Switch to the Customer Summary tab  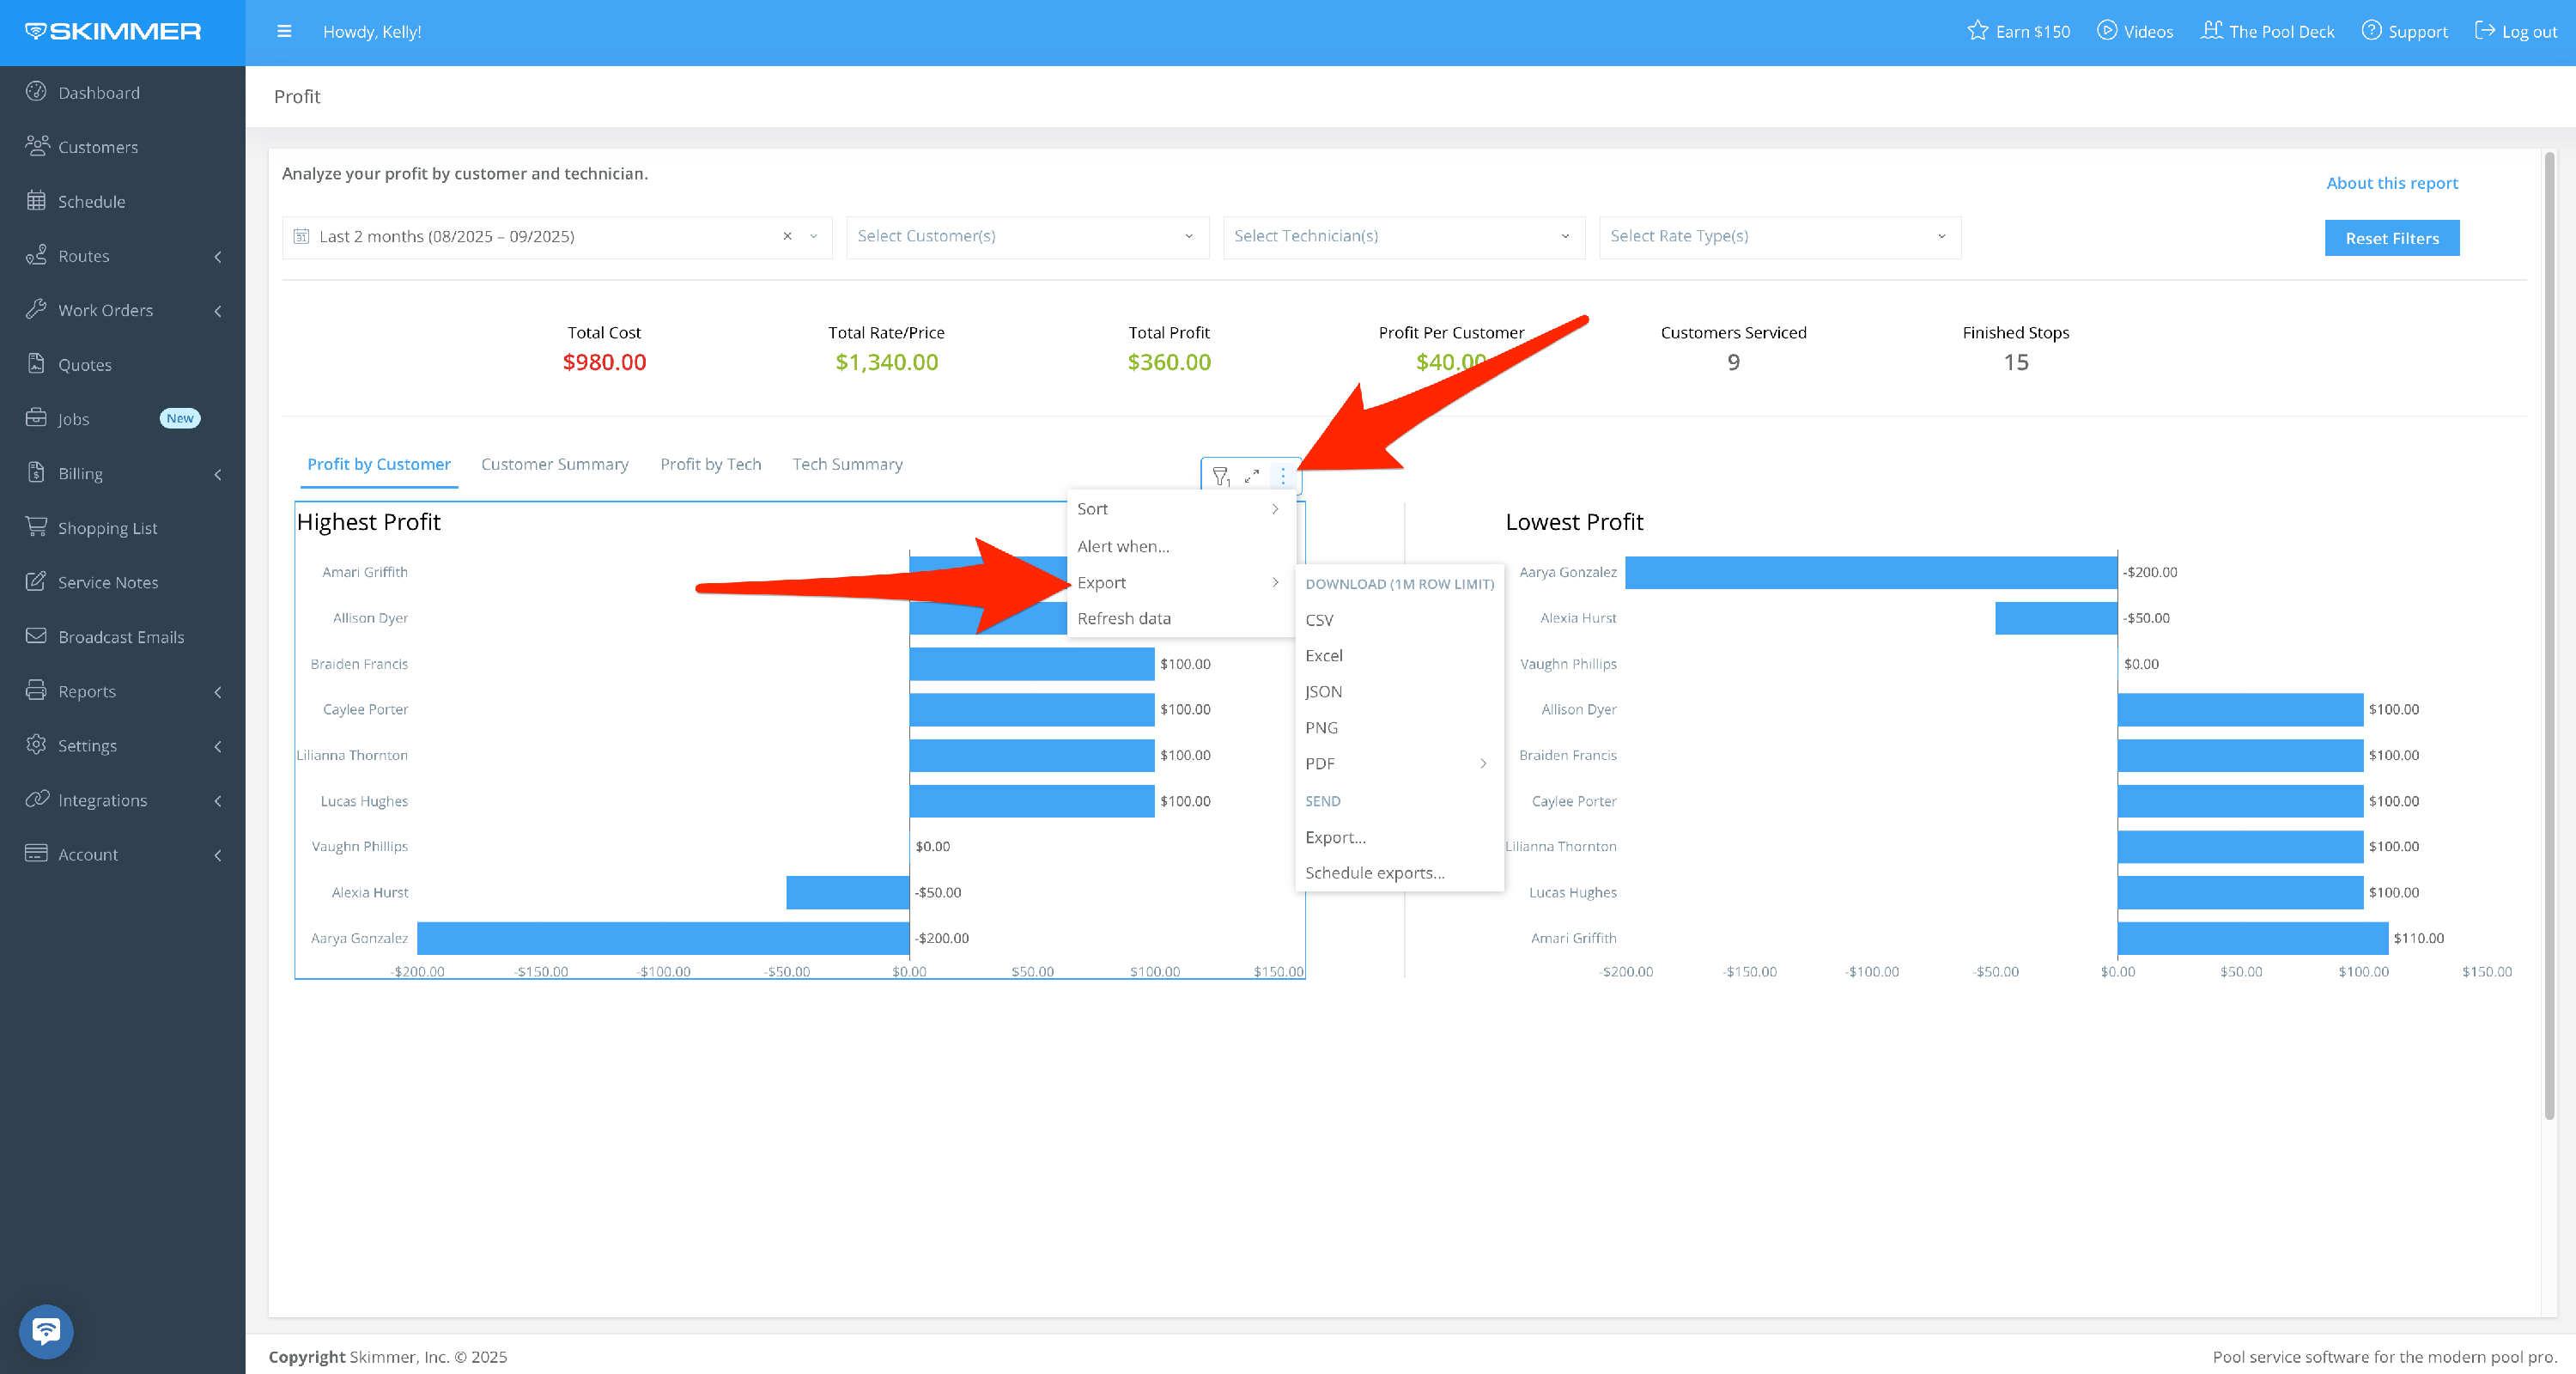pos(554,464)
